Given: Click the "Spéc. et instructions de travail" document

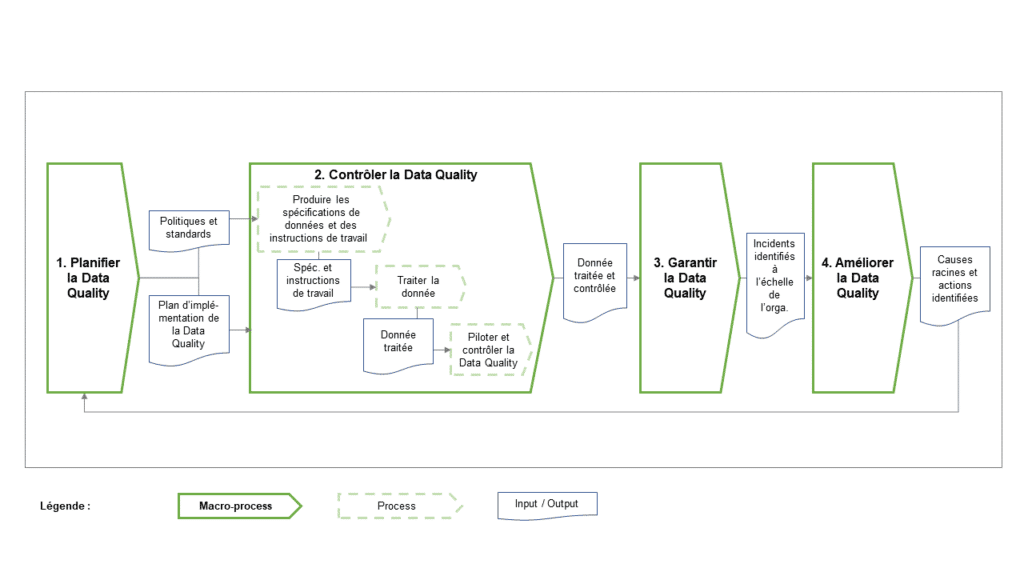Looking at the screenshot, I should 312,283.
